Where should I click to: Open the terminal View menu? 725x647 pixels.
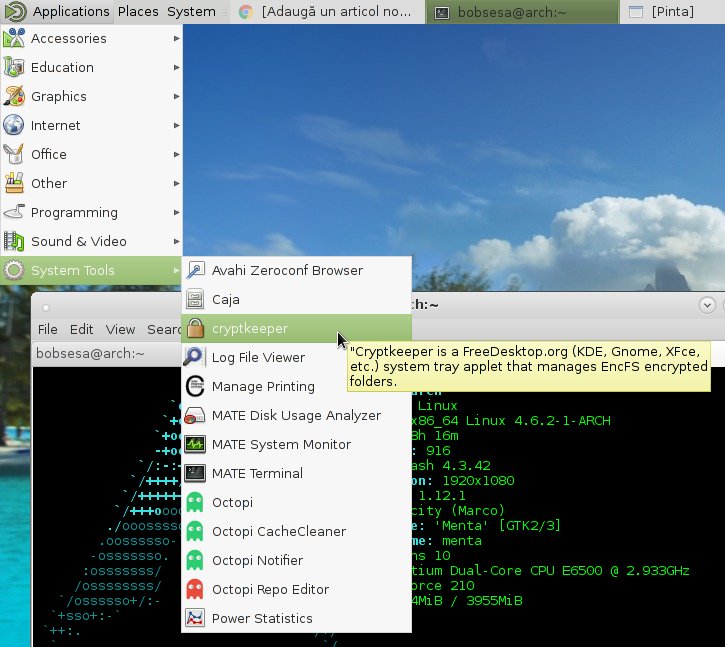pyautogui.click(x=120, y=329)
